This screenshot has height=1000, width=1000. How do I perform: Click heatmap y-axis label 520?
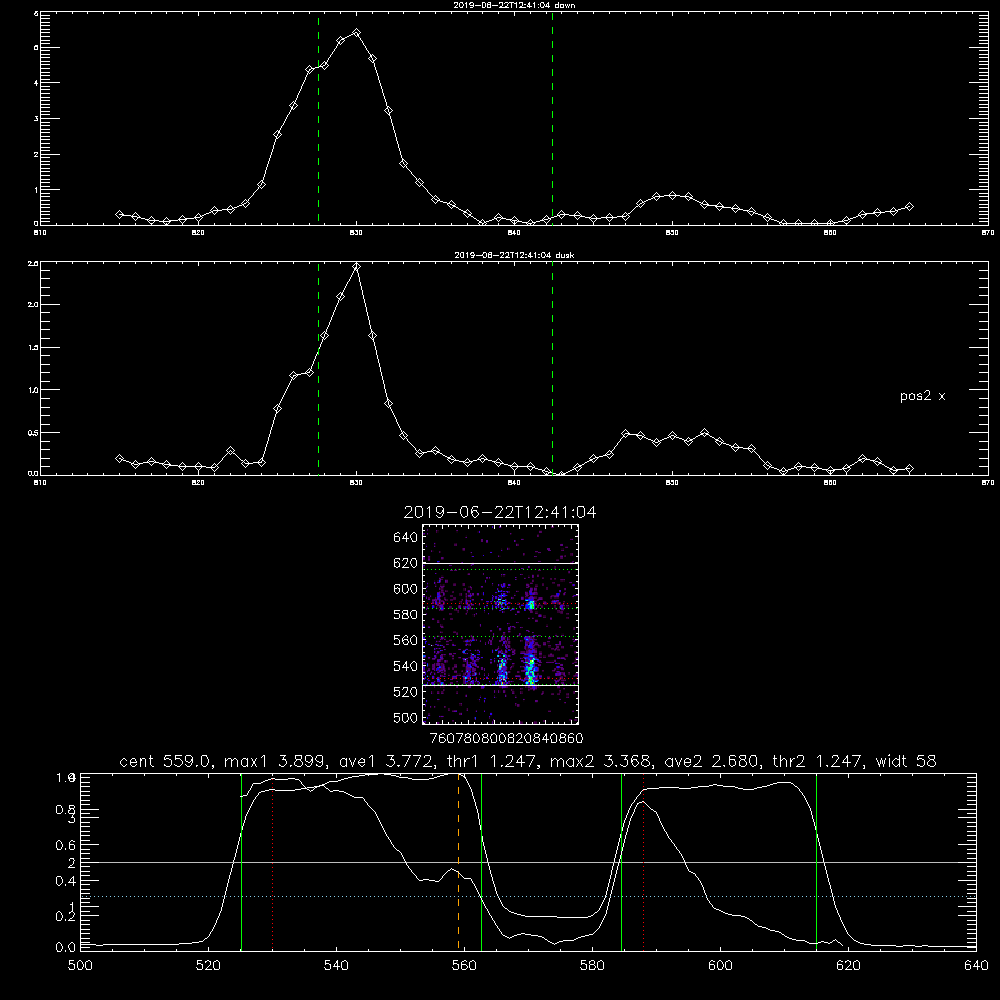tap(405, 692)
